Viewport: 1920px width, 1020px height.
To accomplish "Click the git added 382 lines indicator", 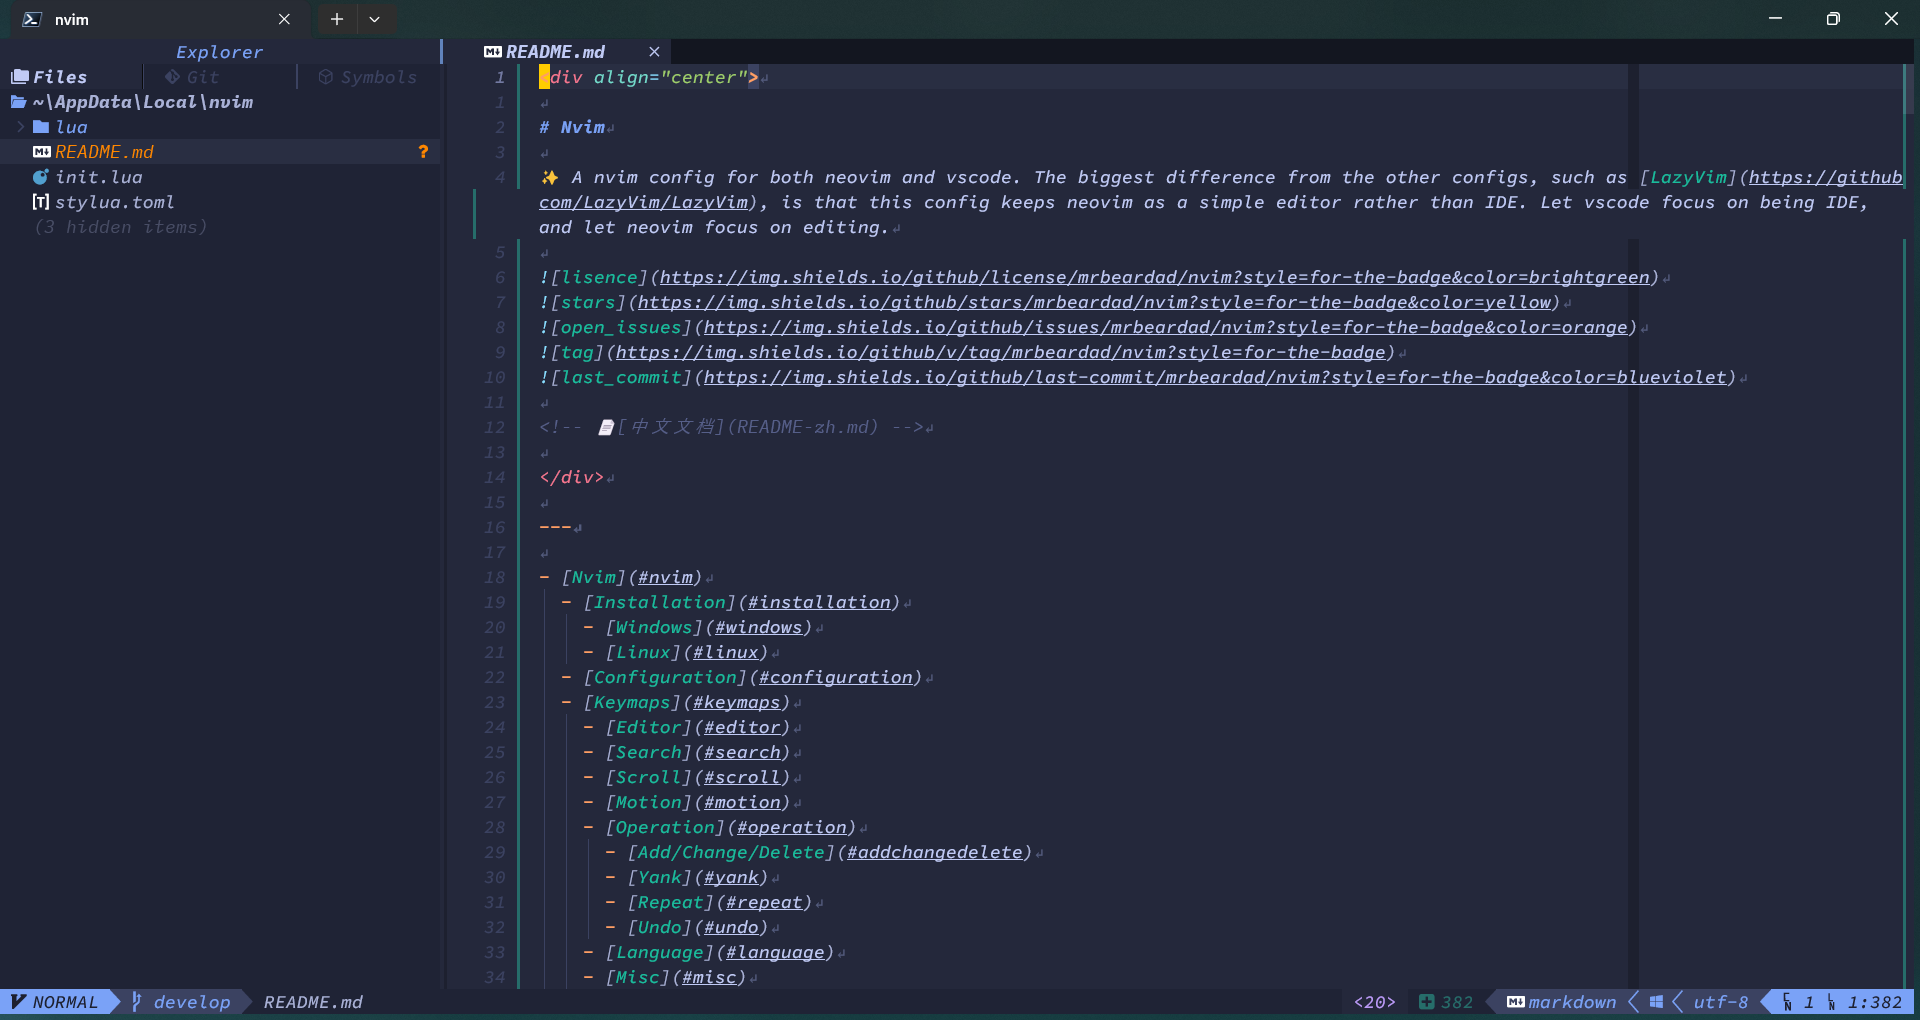I will pos(1446,1002).
